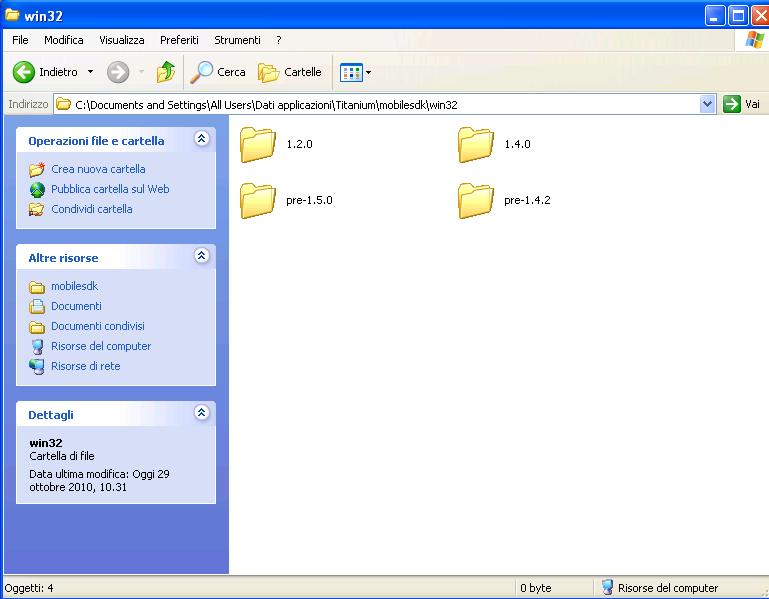Image resolution: width=769 pixels, height=599 pixels.
Task: Click the 1.4.0 folder name
Action: click(517, 144)
